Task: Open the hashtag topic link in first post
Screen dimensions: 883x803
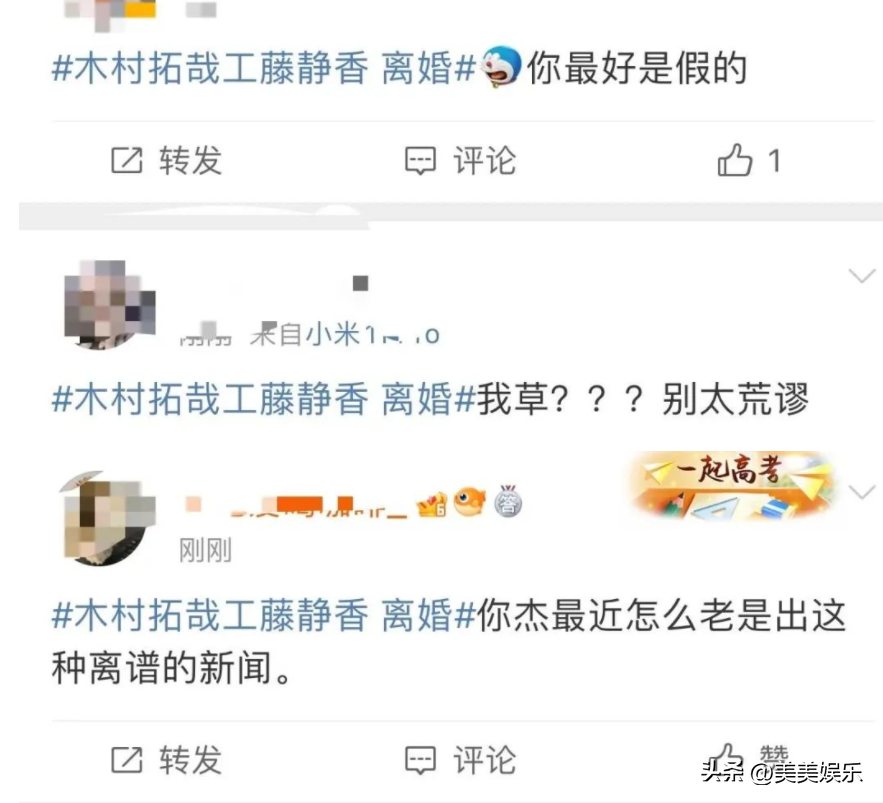Action: point(264,68)
